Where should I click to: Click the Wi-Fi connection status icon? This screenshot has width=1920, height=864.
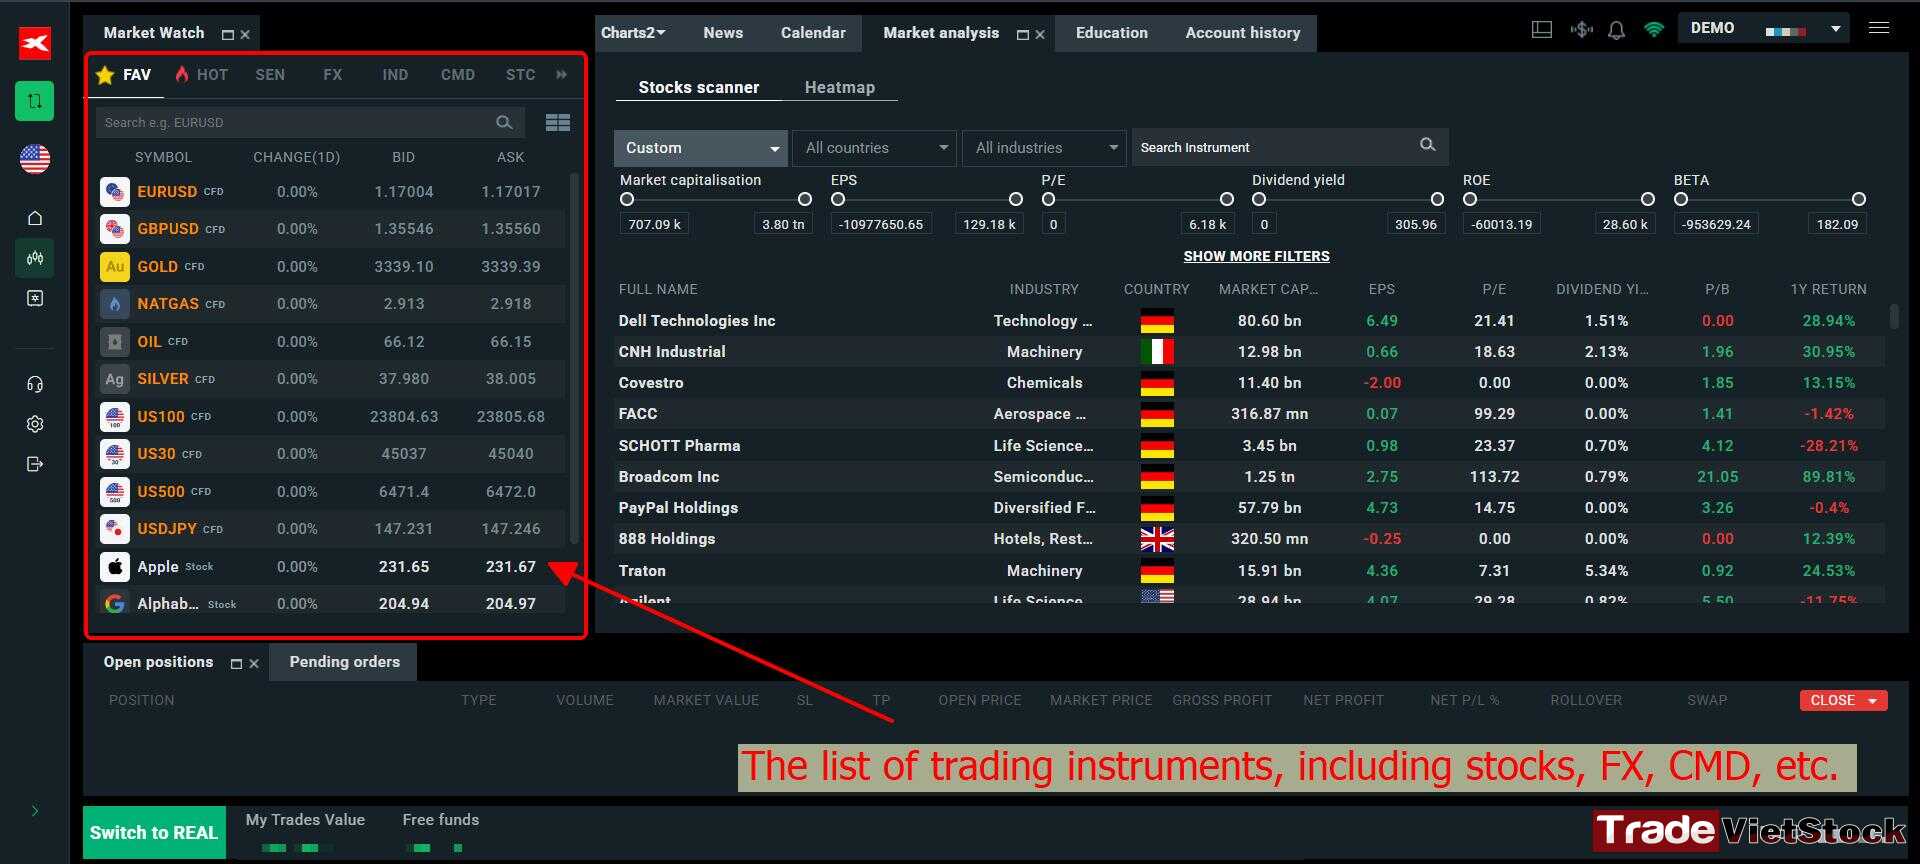(x=1654, y=30)
